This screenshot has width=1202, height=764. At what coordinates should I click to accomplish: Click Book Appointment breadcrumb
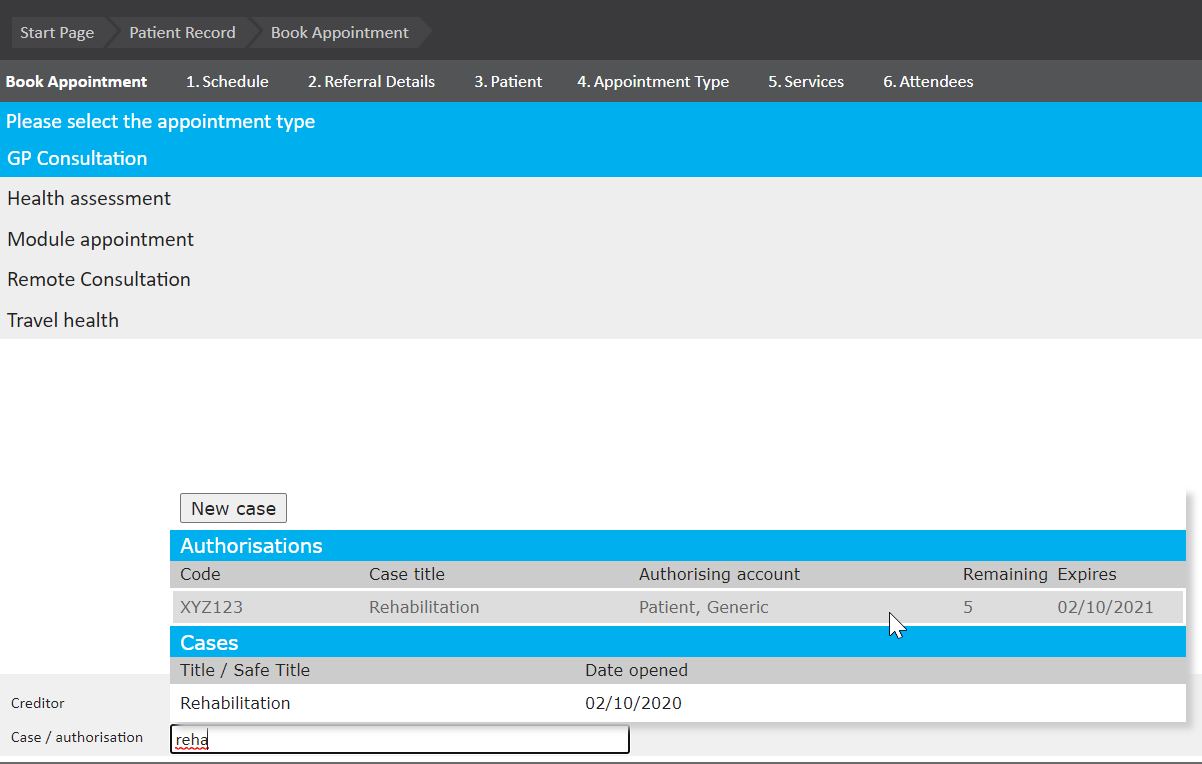(339, 33)
